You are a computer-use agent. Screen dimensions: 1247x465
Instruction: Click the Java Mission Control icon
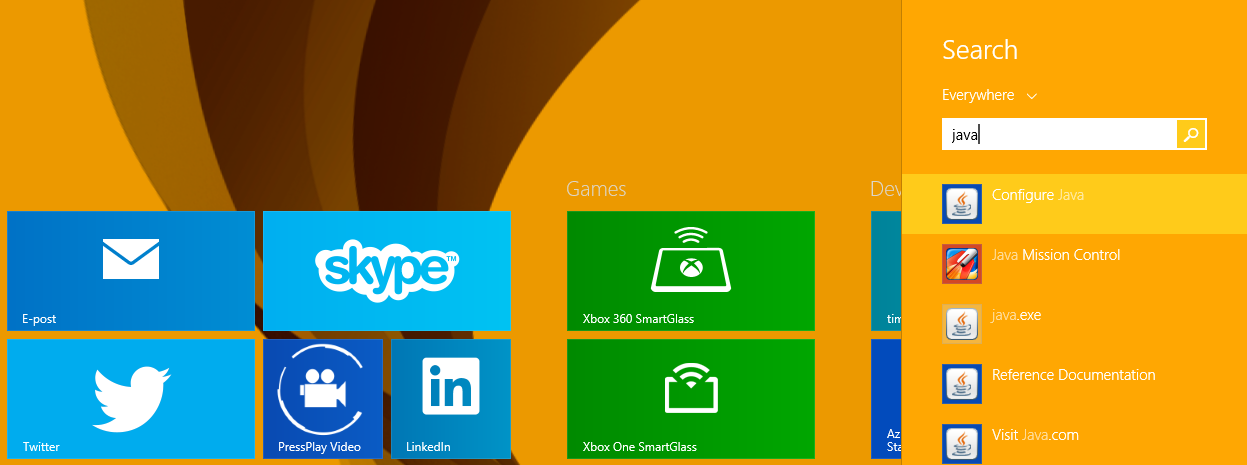(x=962, y=264)
